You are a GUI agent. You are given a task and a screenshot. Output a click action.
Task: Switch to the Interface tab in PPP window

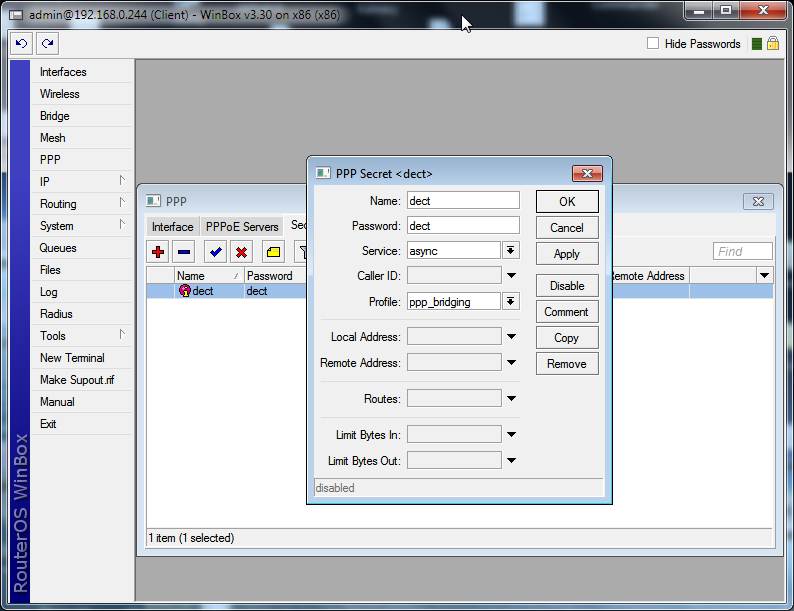173,226
